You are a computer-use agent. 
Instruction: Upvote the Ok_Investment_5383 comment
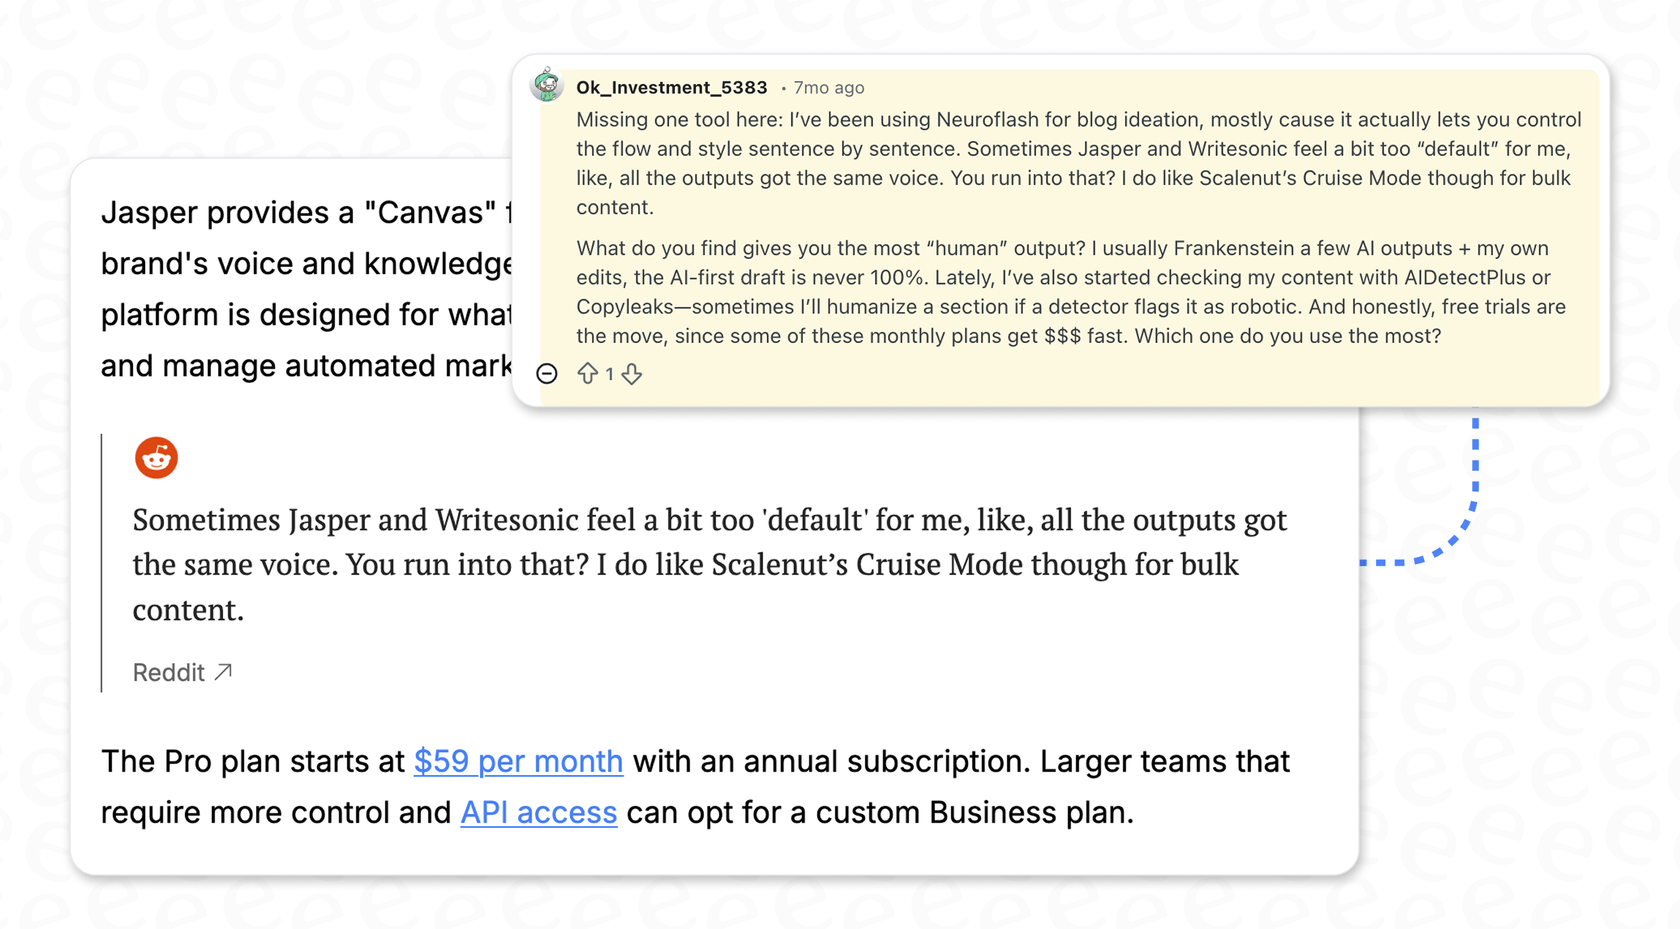[587, 374]
